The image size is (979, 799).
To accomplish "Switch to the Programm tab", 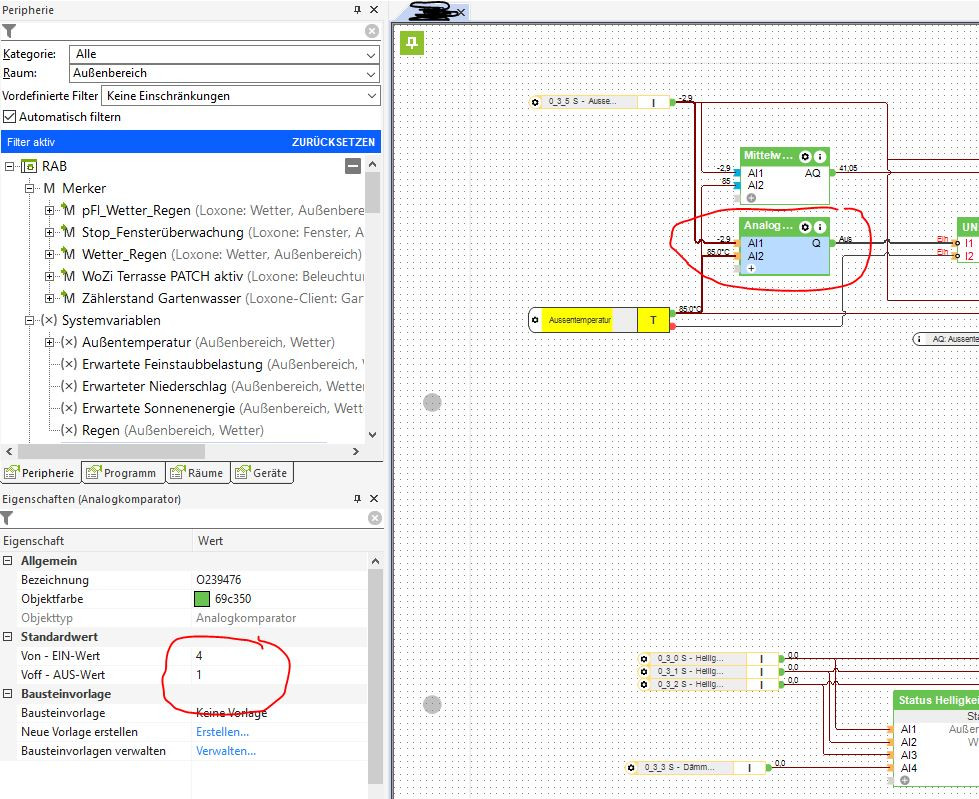I will click(x=122, y=473).
